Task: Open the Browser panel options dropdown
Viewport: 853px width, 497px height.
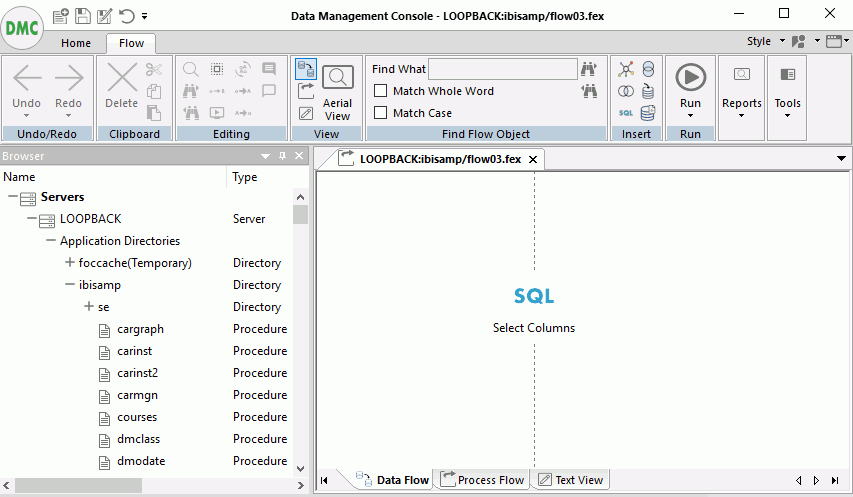Action: click(265, 156)
